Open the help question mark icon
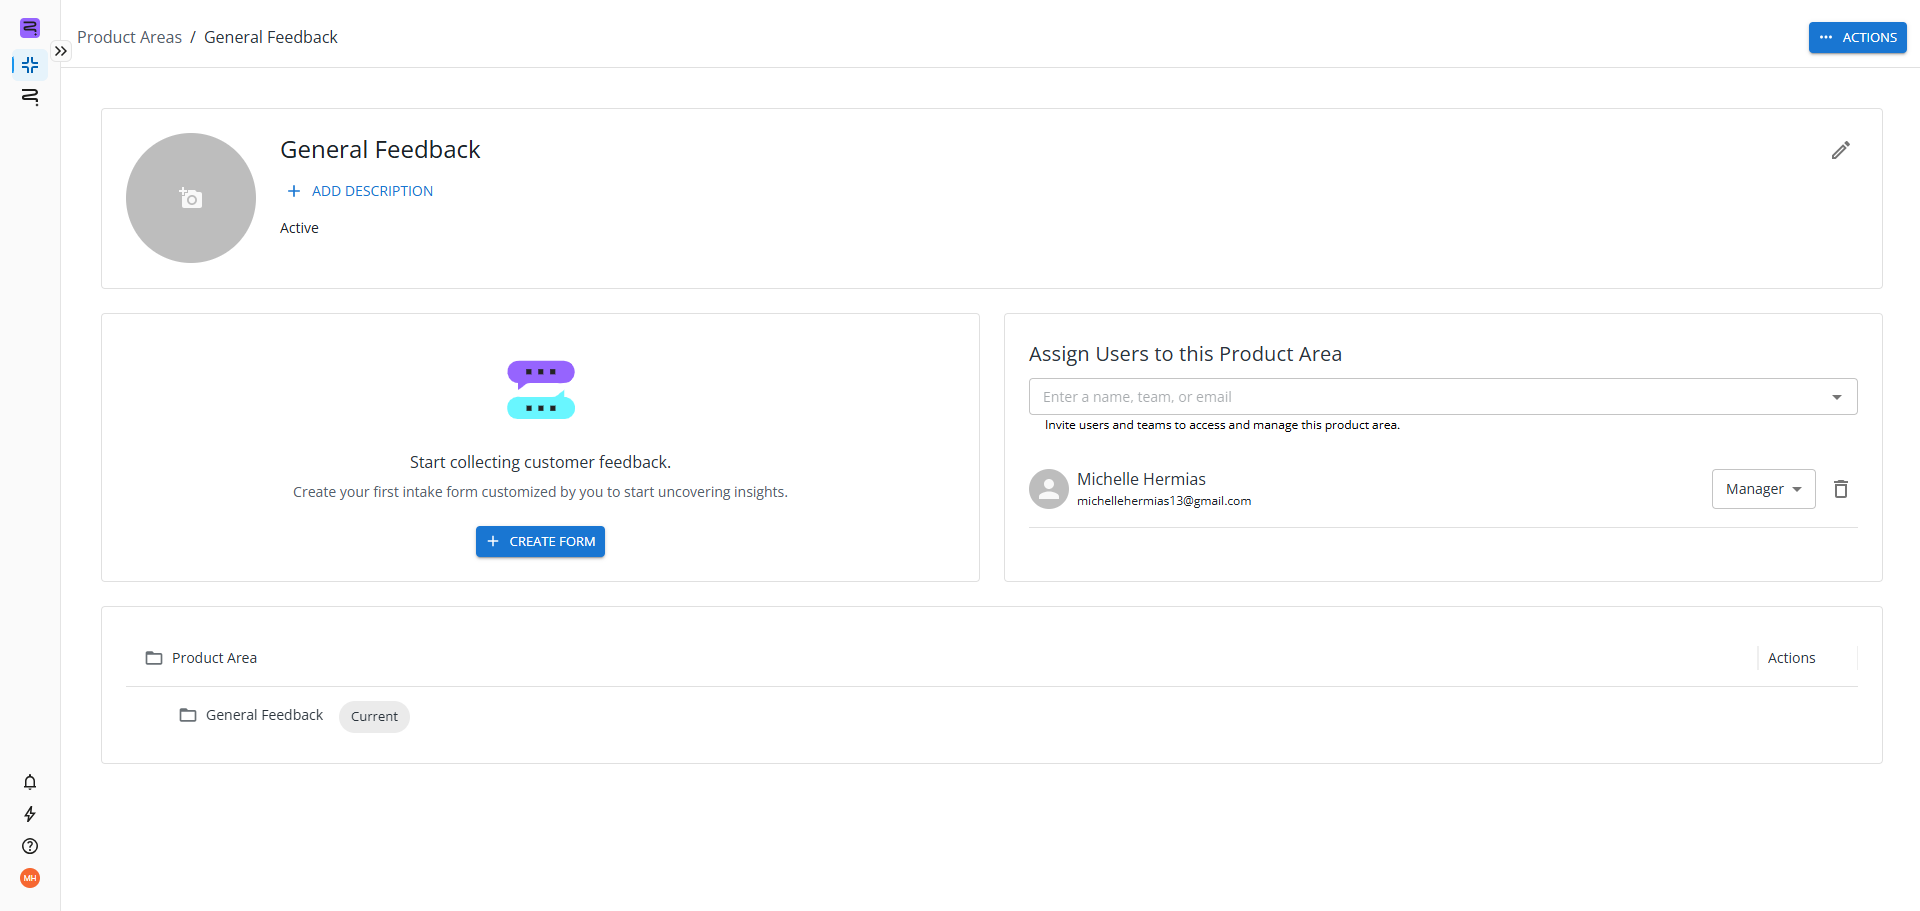Screen dimensions: 1920x911 coord(30,846)
